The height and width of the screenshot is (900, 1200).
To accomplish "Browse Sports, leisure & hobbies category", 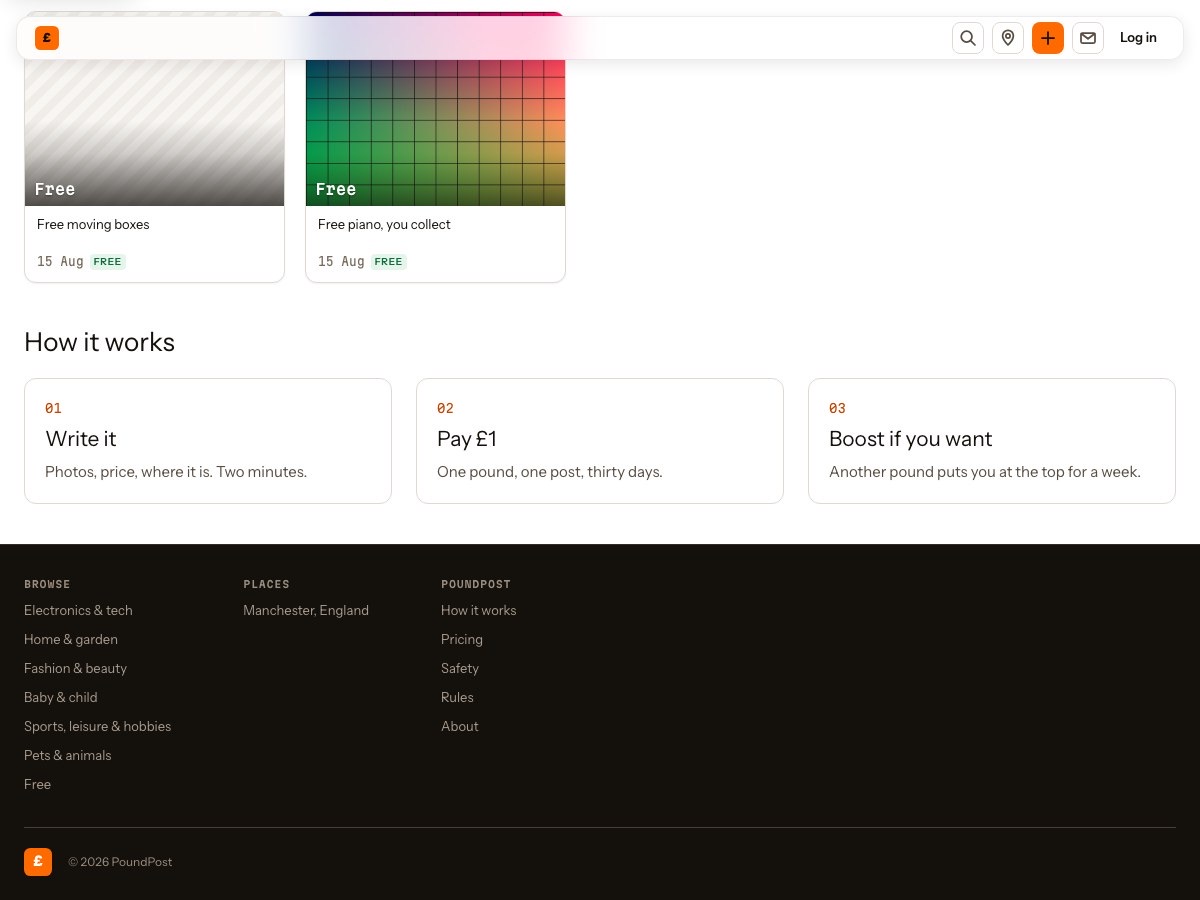I will [97, 726].
